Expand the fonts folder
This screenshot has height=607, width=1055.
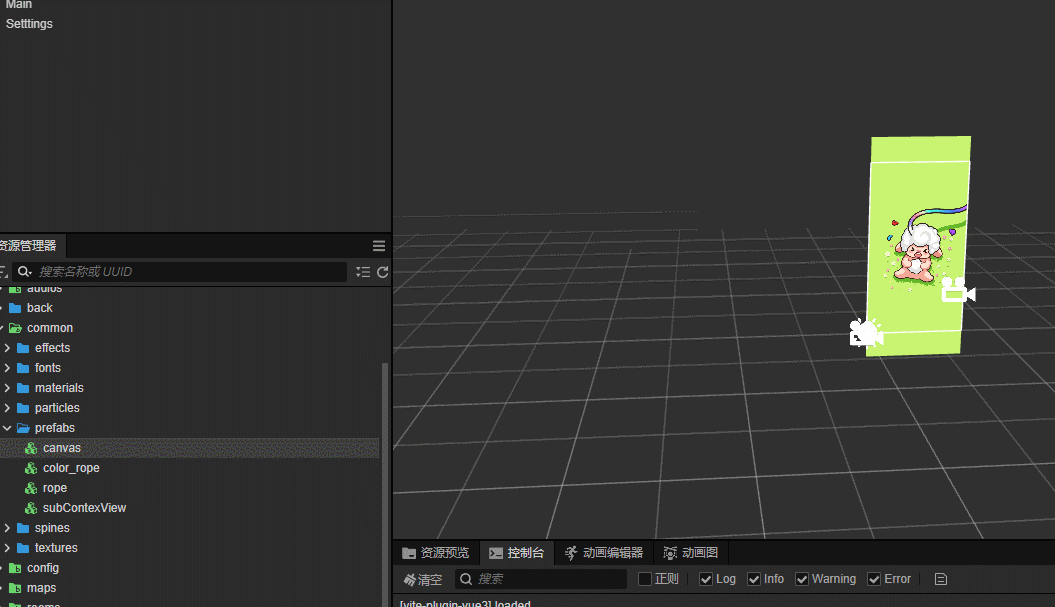[x=7, y=368]
